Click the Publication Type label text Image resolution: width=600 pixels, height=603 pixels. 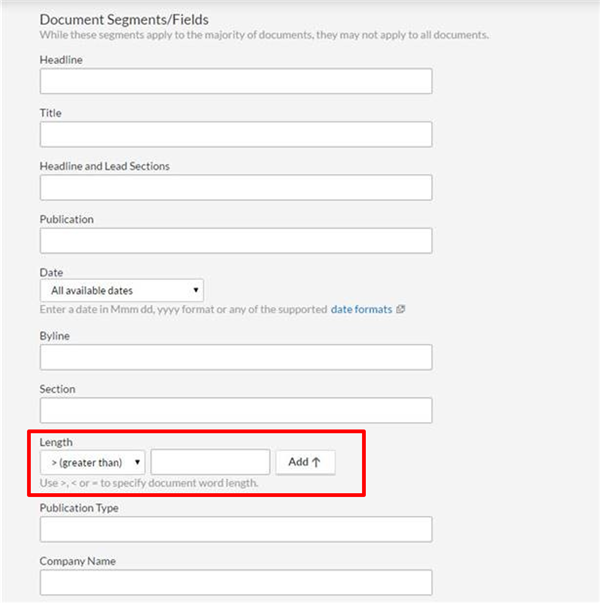coord(79,508)
